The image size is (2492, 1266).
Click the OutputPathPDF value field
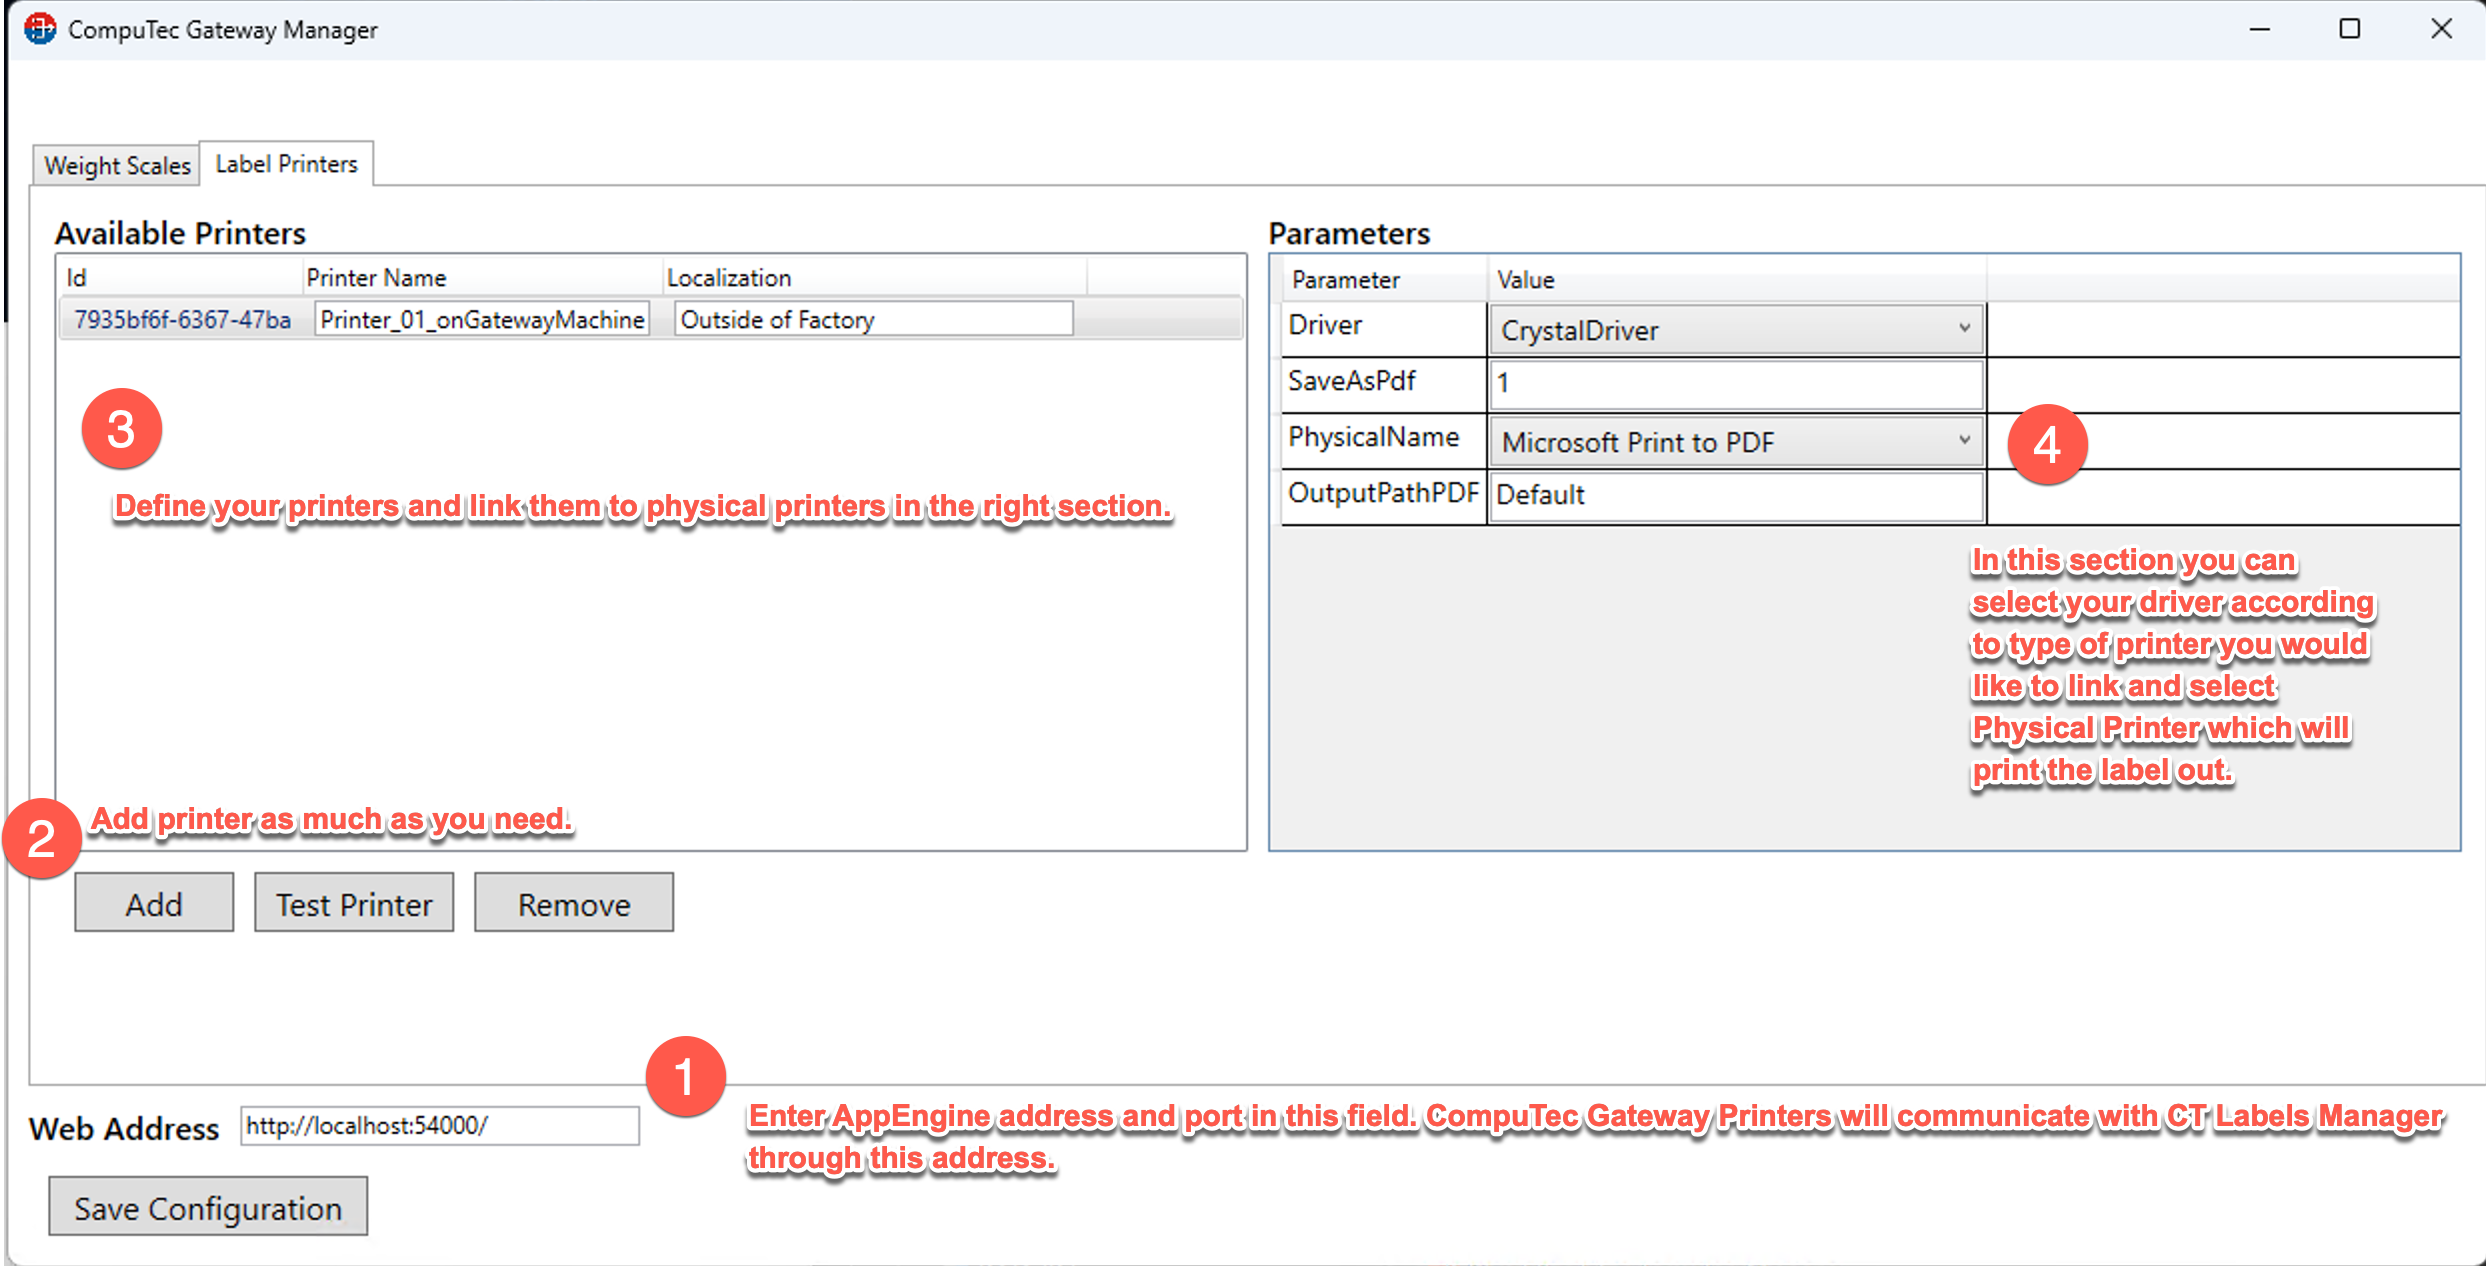[1736, 495]
